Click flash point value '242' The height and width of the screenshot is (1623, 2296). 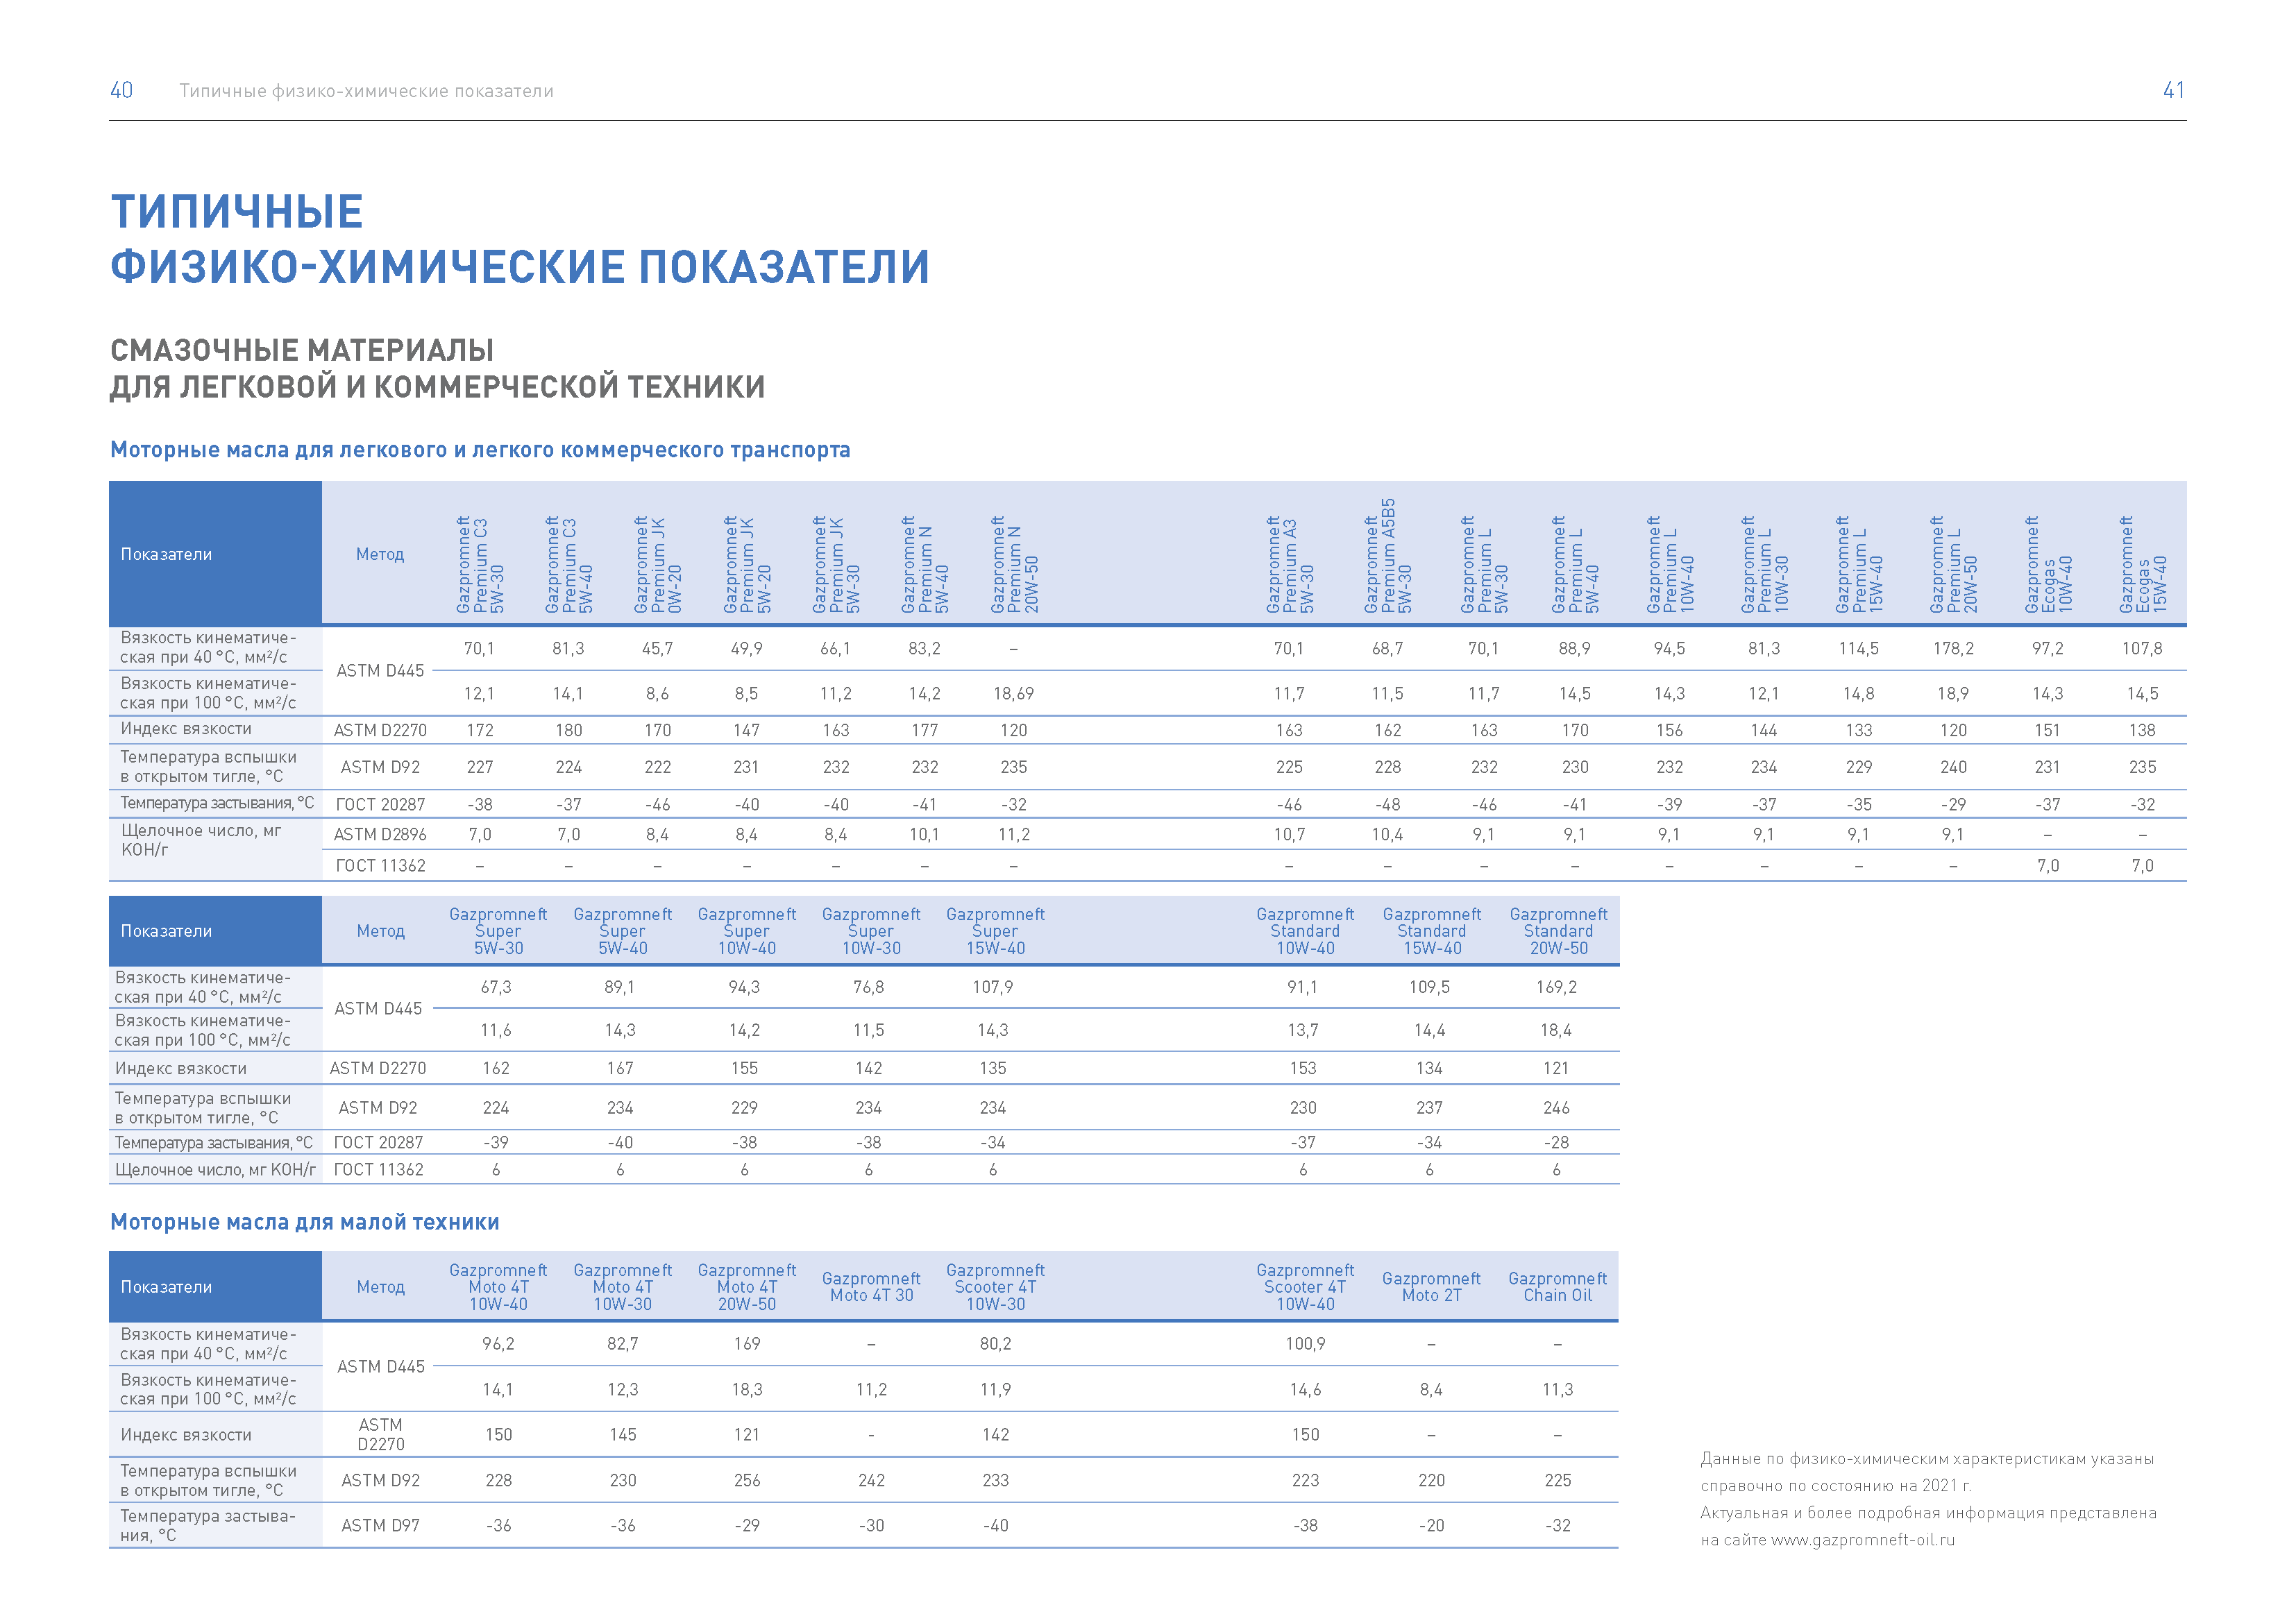[x=871, y=1480]
